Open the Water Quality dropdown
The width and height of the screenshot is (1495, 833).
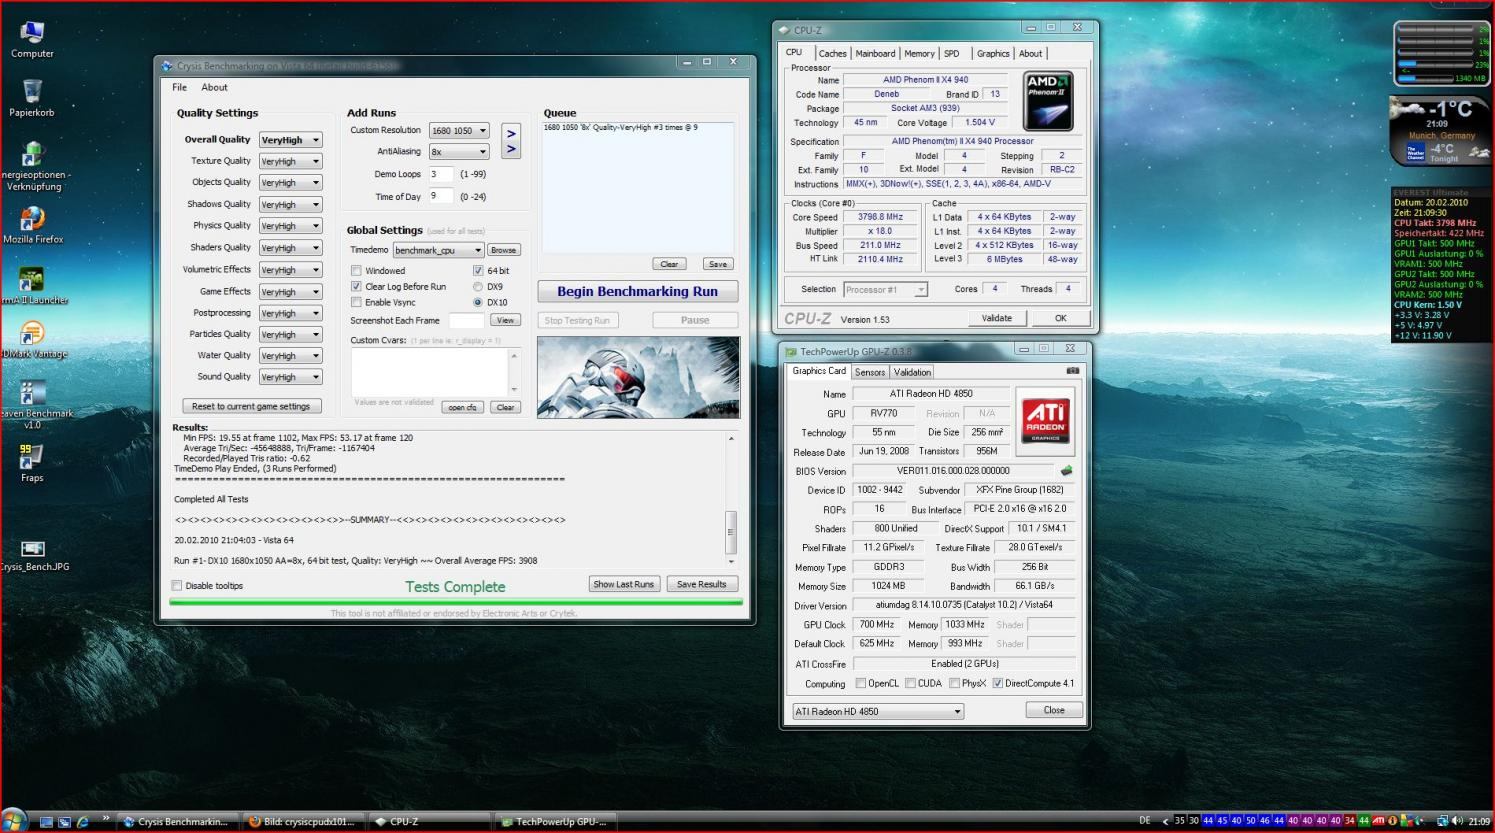(x=290, y=356)
